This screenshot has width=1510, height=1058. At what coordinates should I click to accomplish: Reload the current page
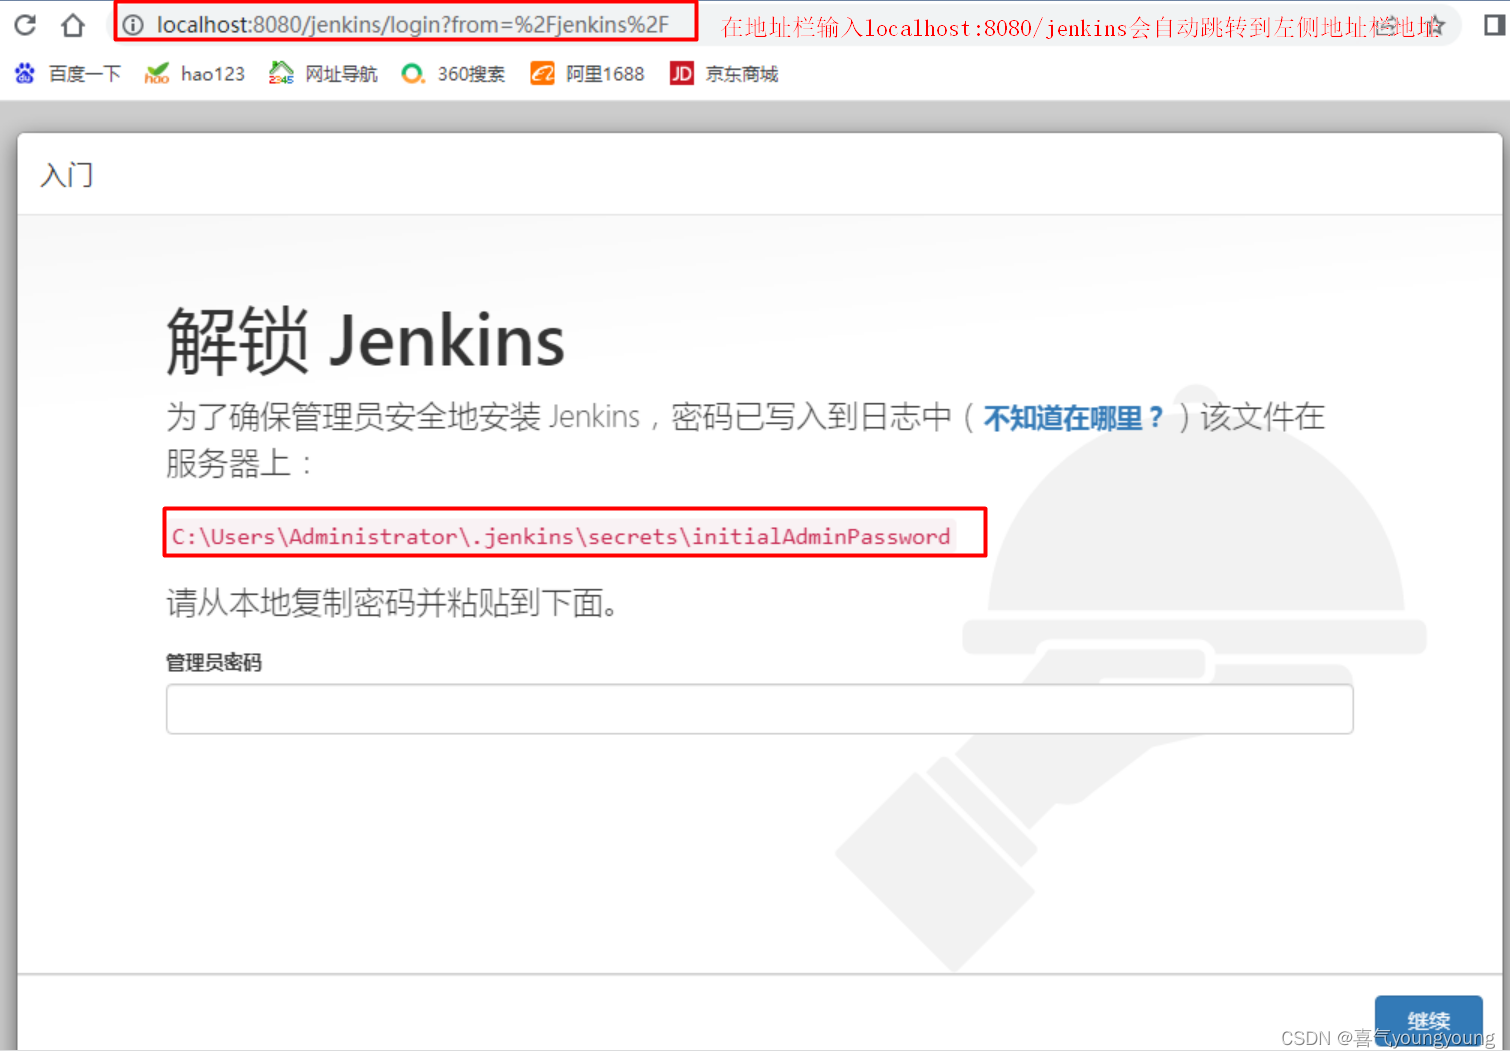click(x=24, y=24)
